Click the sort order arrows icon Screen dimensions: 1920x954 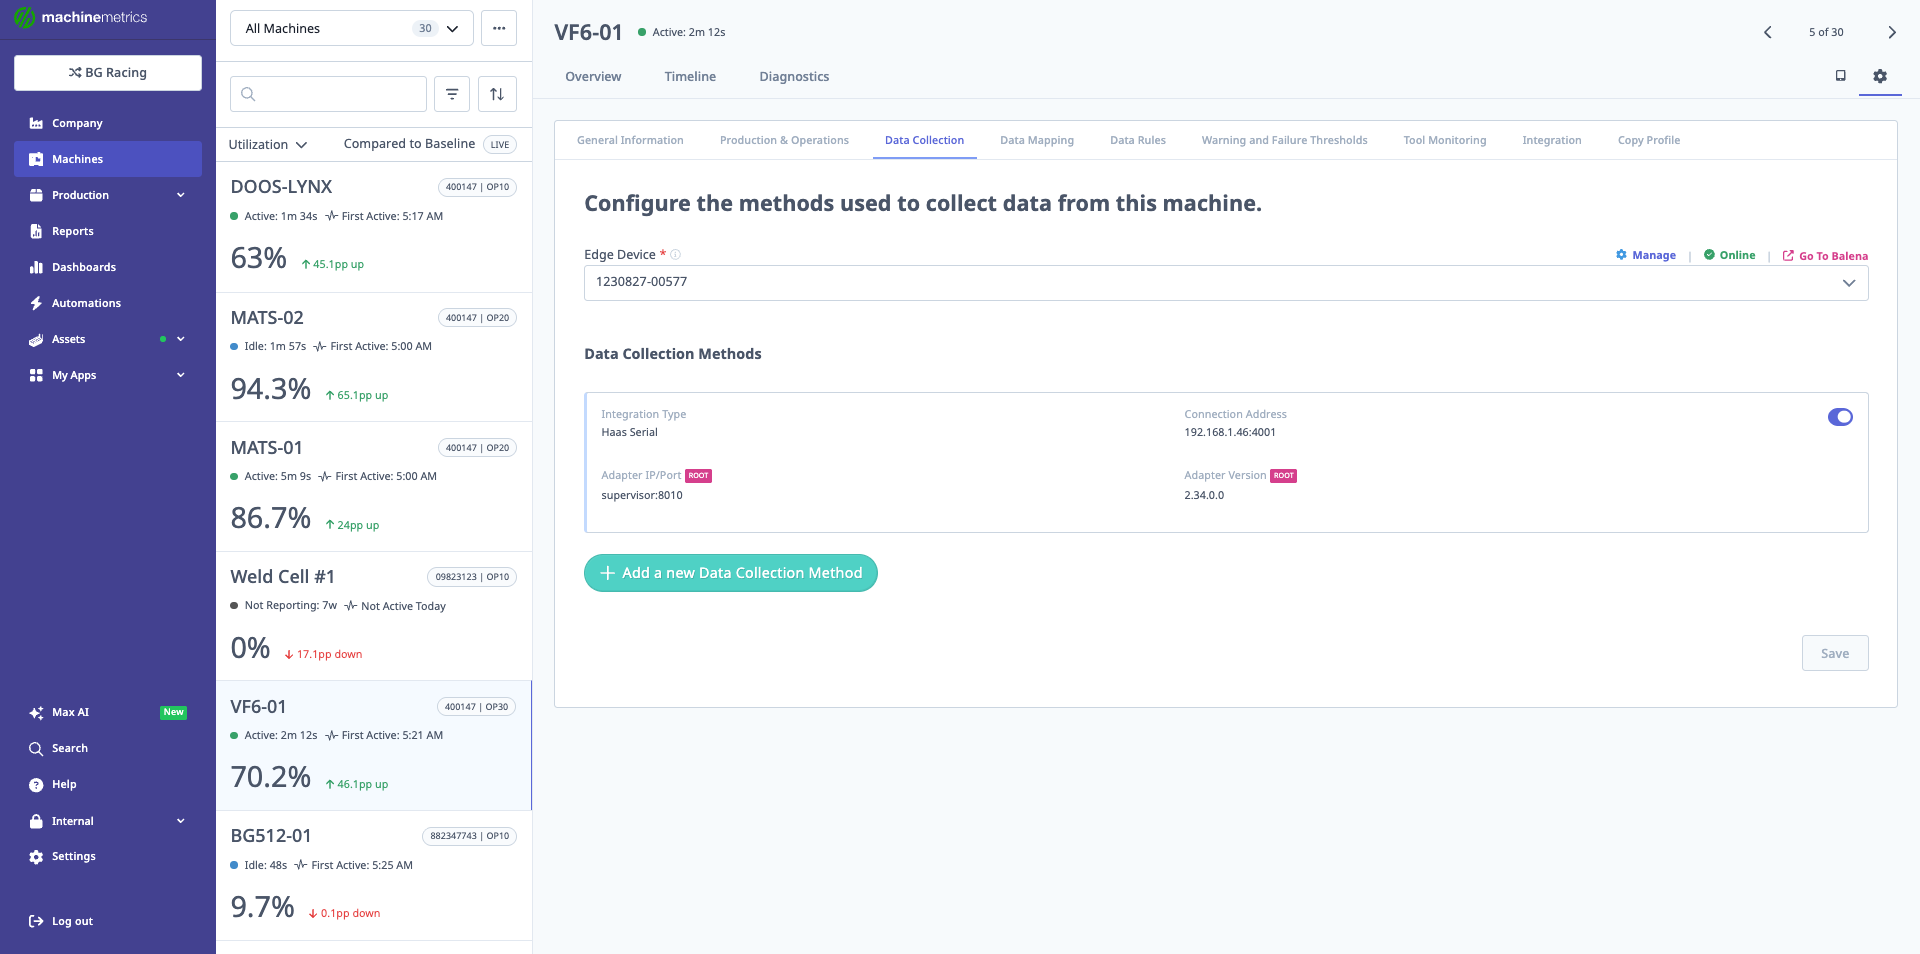coord(497,94)
